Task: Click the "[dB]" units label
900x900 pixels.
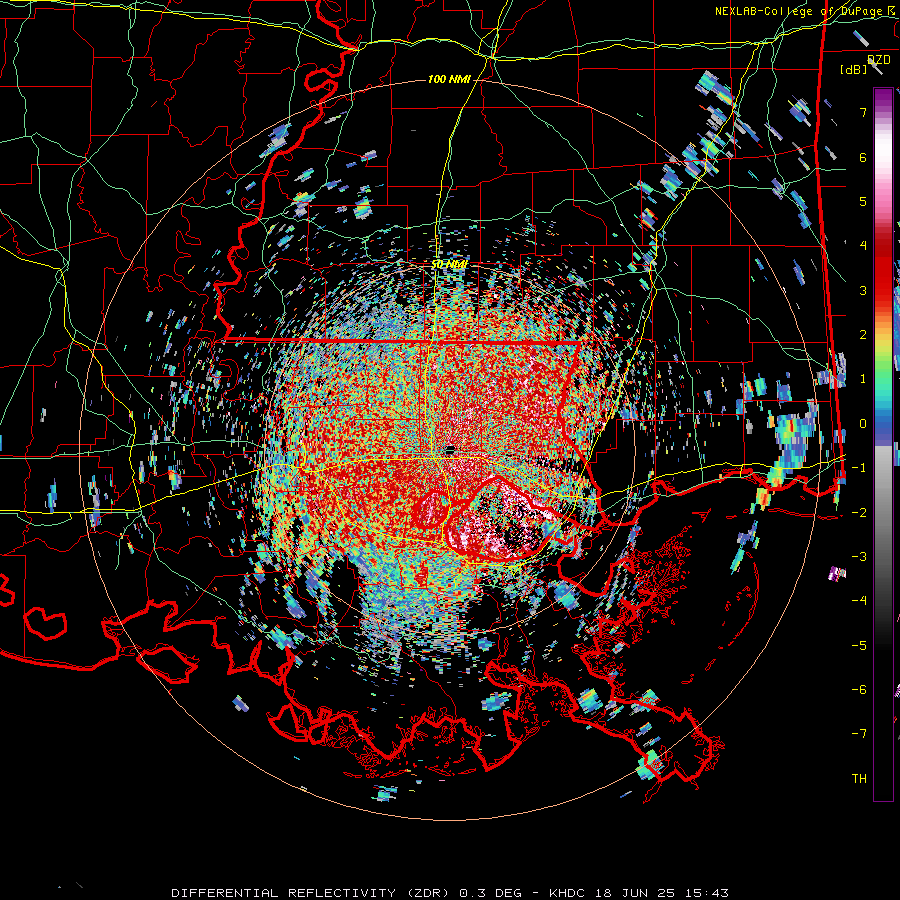Action: (x=854, y=70)
